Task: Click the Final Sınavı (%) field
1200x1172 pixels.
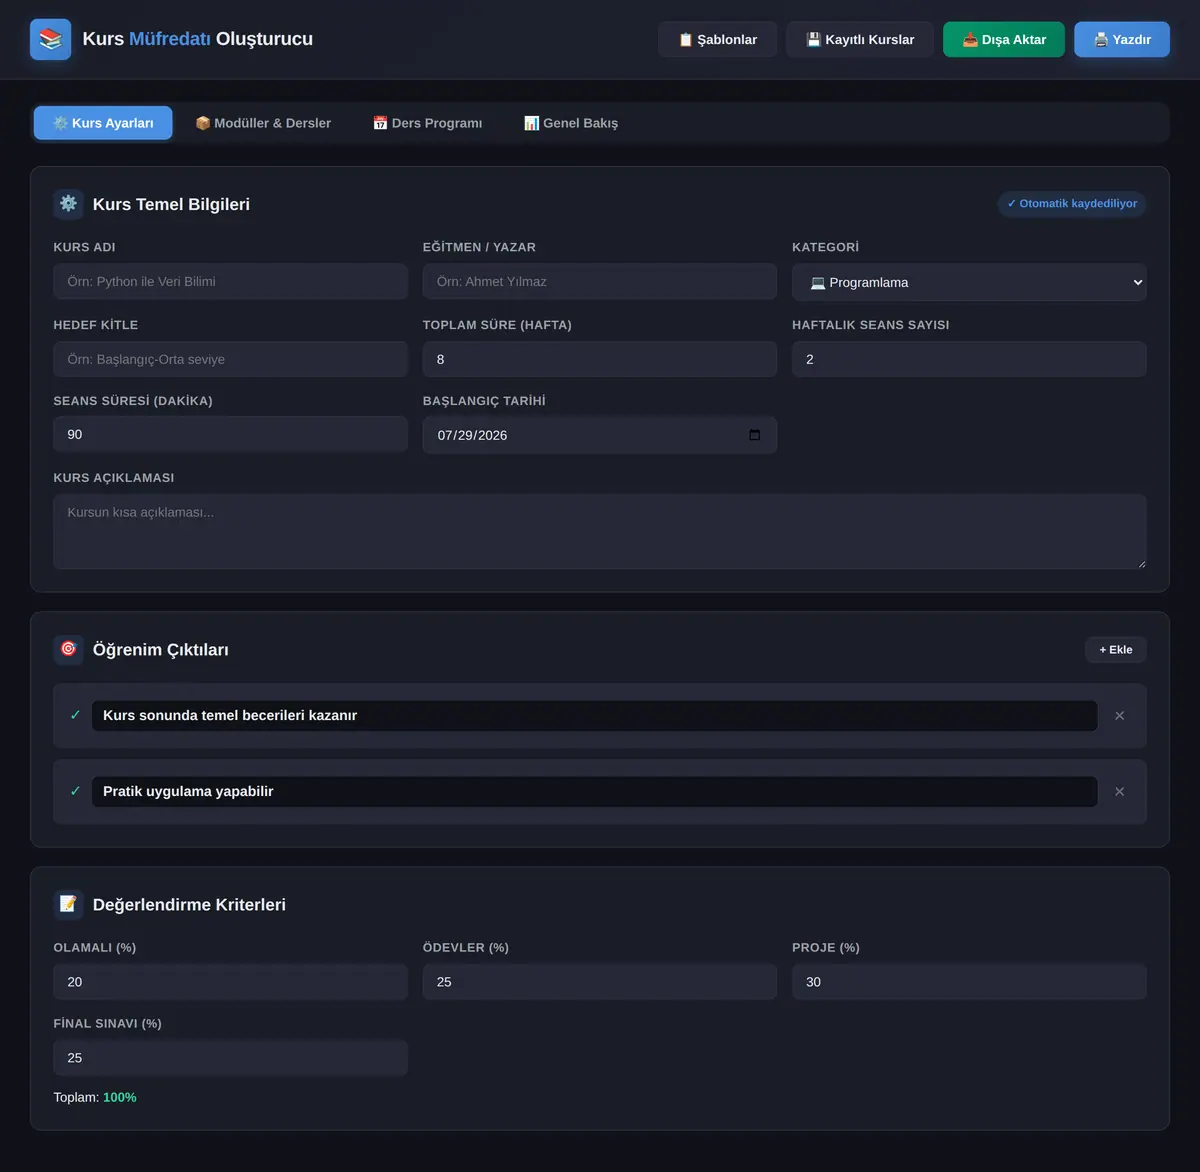Action: [x=230, y=1058]
